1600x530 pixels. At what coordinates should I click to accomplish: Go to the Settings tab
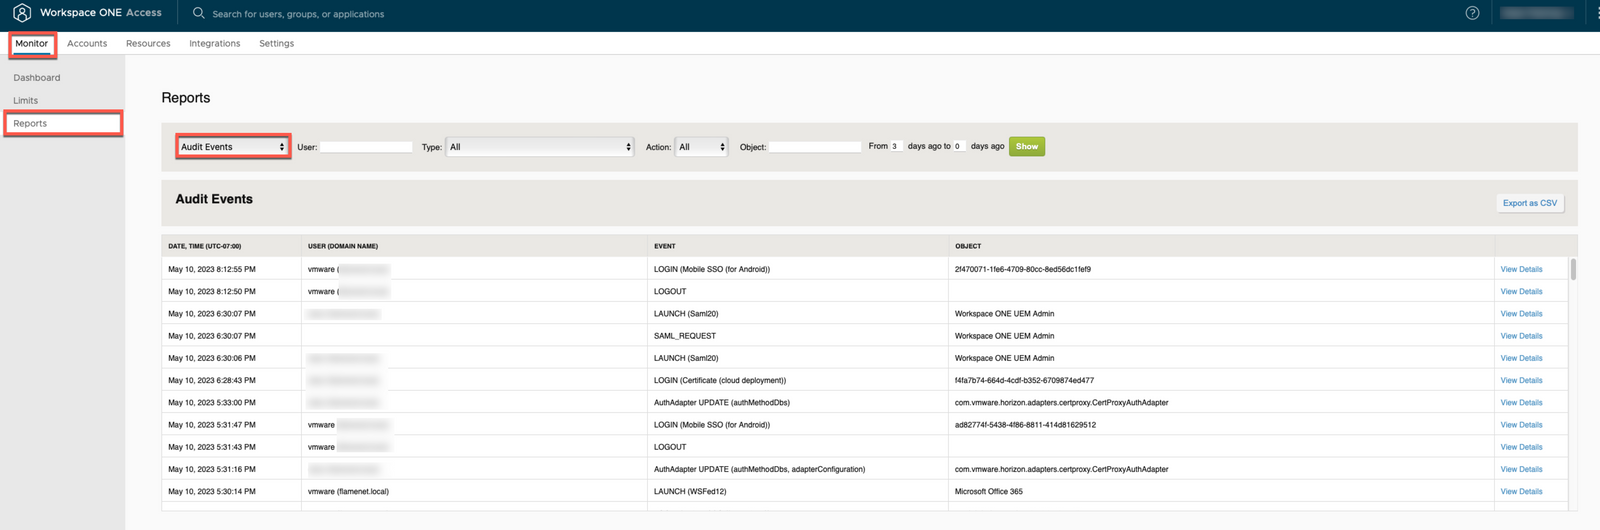pos(276,43)
